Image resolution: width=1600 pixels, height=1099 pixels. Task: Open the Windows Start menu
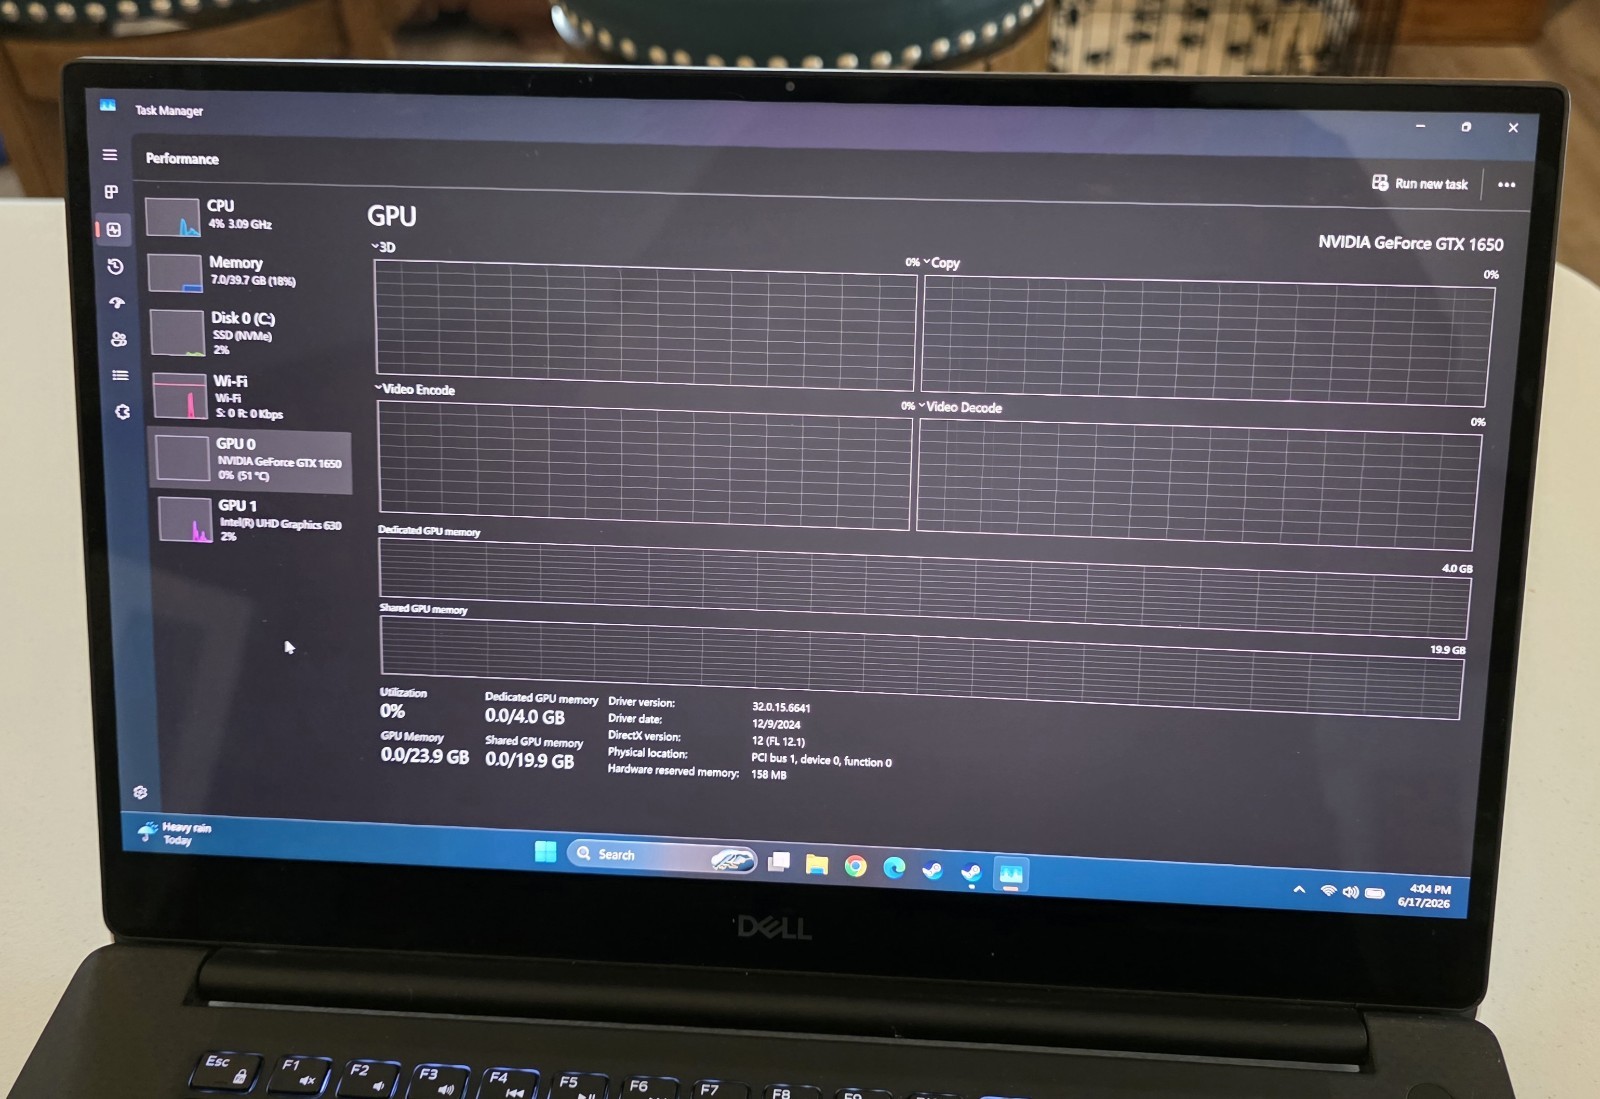click(545, 851)
